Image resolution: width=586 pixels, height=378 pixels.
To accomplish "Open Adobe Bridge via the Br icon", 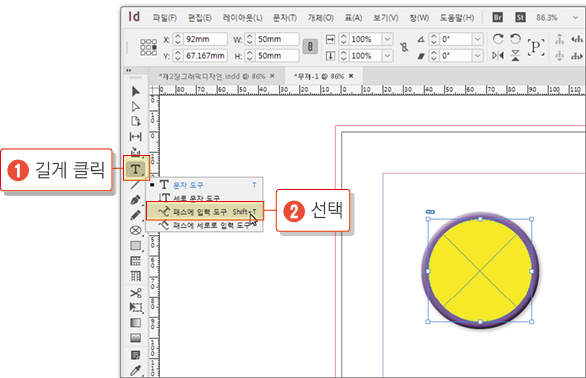I will [x=497, y=18].
